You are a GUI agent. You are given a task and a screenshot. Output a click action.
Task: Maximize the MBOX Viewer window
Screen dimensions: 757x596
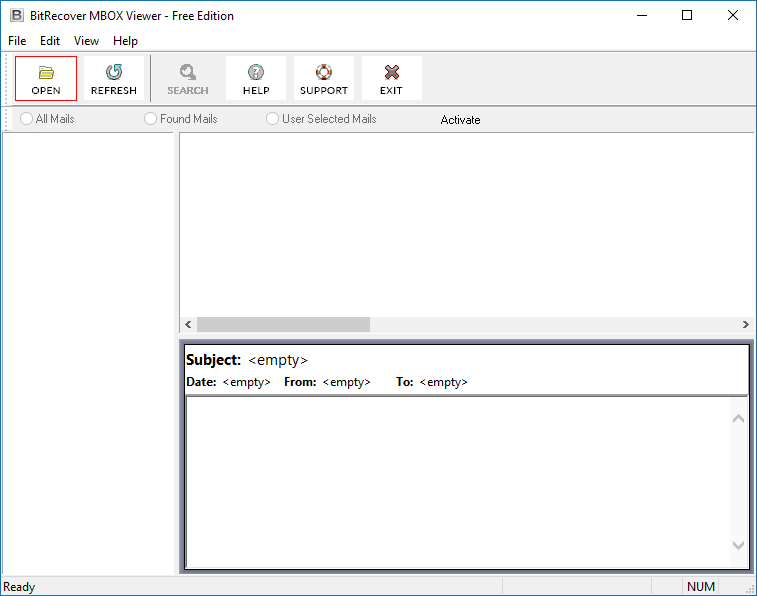coord(687,15)
